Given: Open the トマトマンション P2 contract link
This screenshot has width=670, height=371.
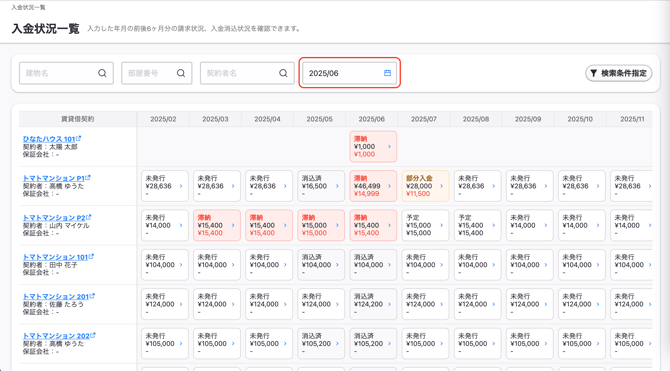Looking at the screenshot, I should pyautogui.click(x=54, y=218).
